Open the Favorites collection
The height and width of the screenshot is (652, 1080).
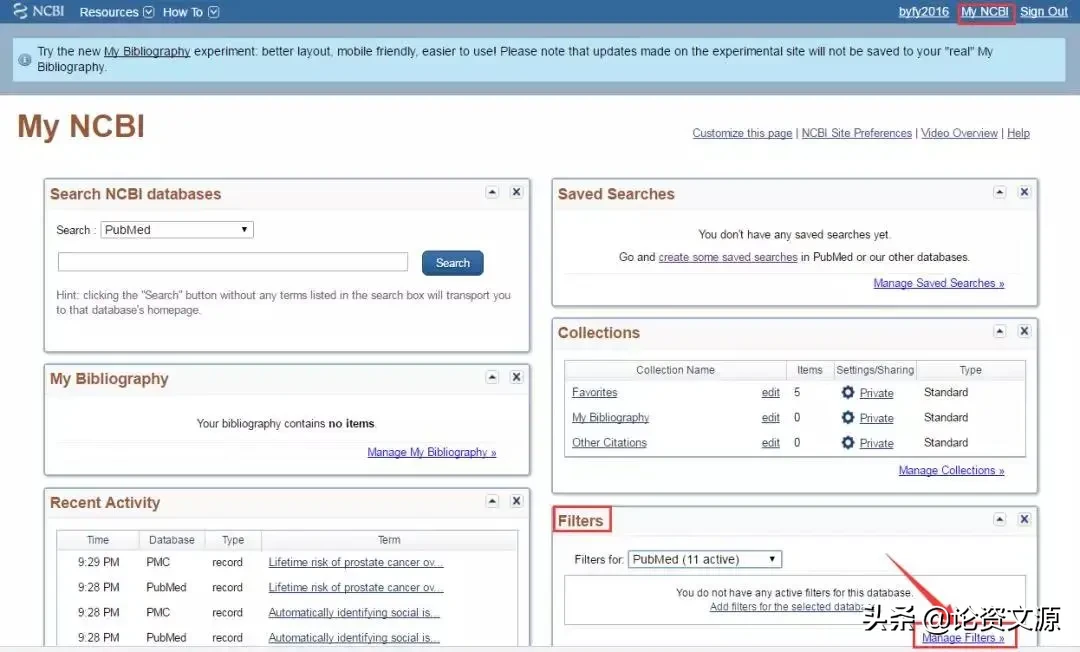tap(594, 392)
